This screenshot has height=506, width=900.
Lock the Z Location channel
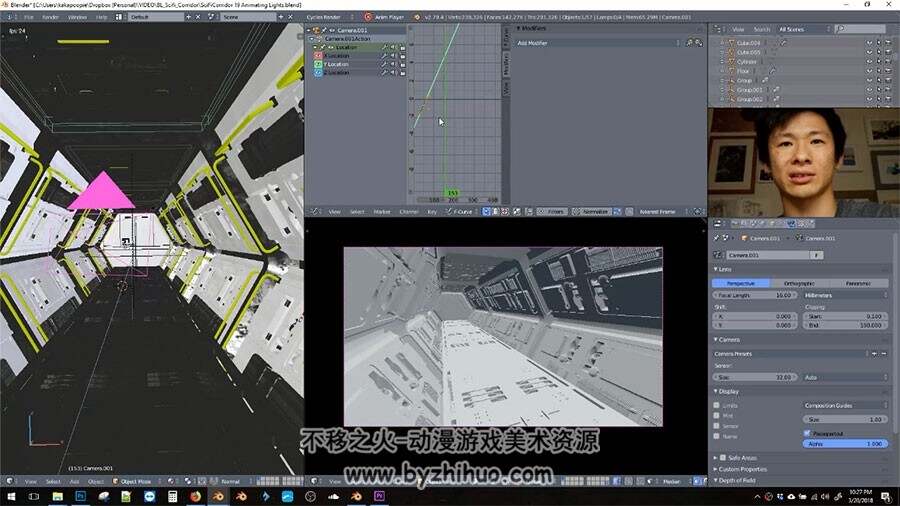(402, 73)
